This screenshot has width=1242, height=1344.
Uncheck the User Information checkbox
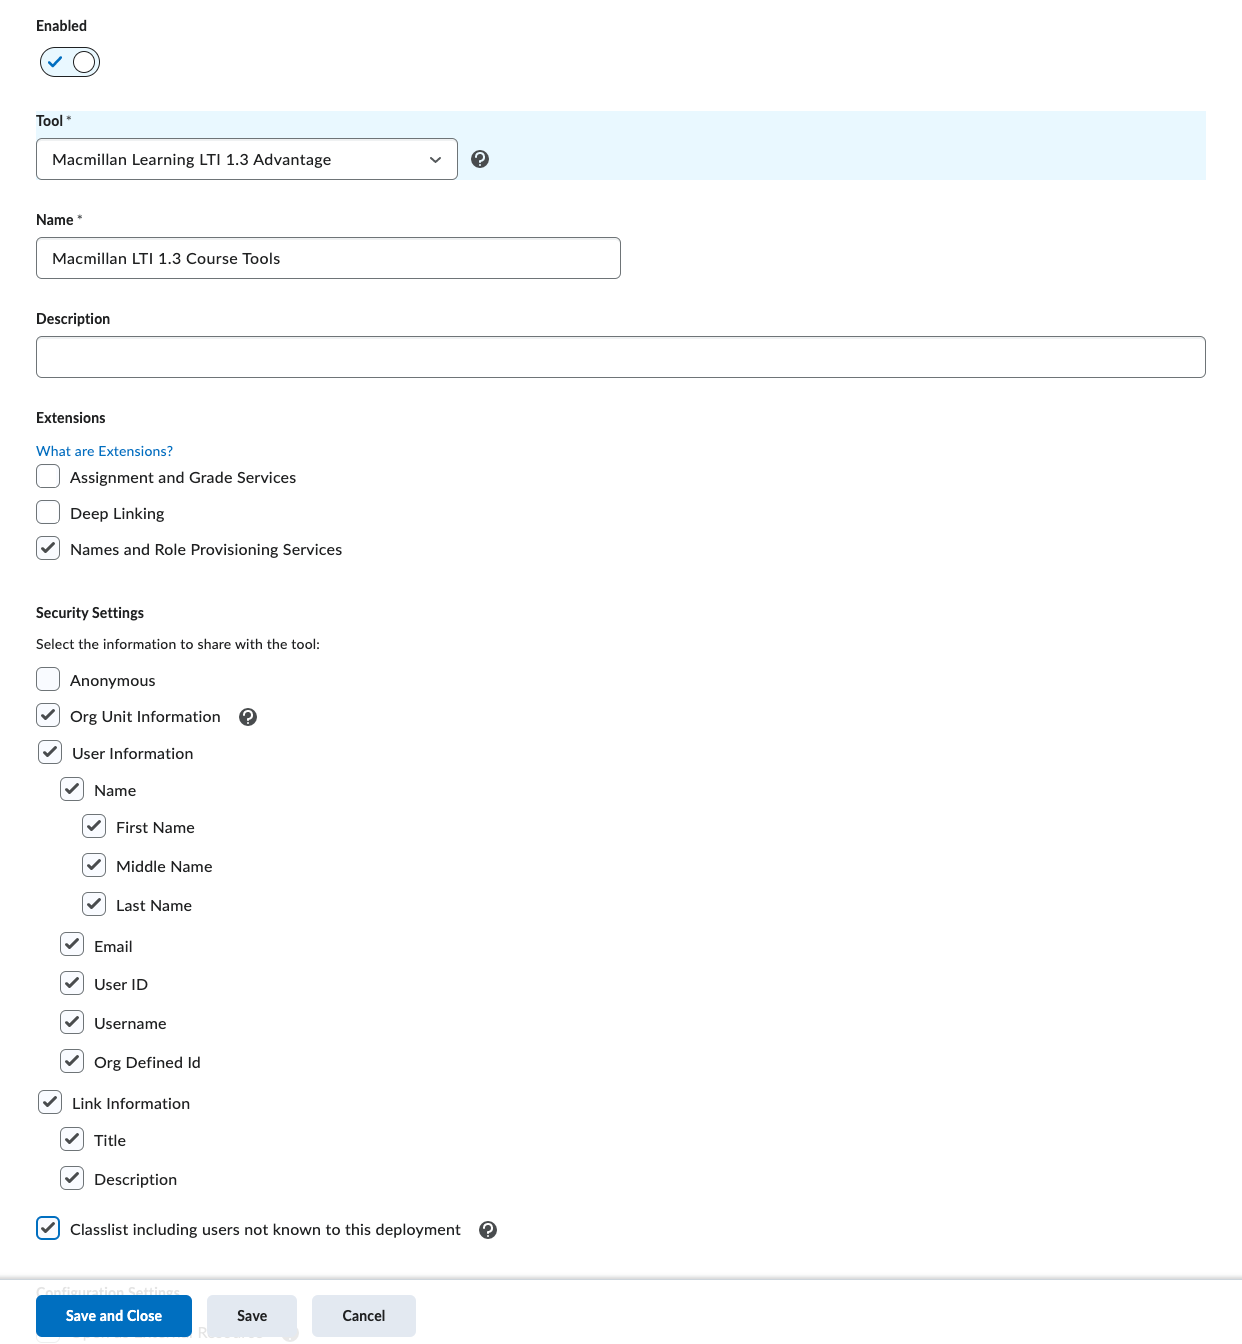(x=50, y=752)
